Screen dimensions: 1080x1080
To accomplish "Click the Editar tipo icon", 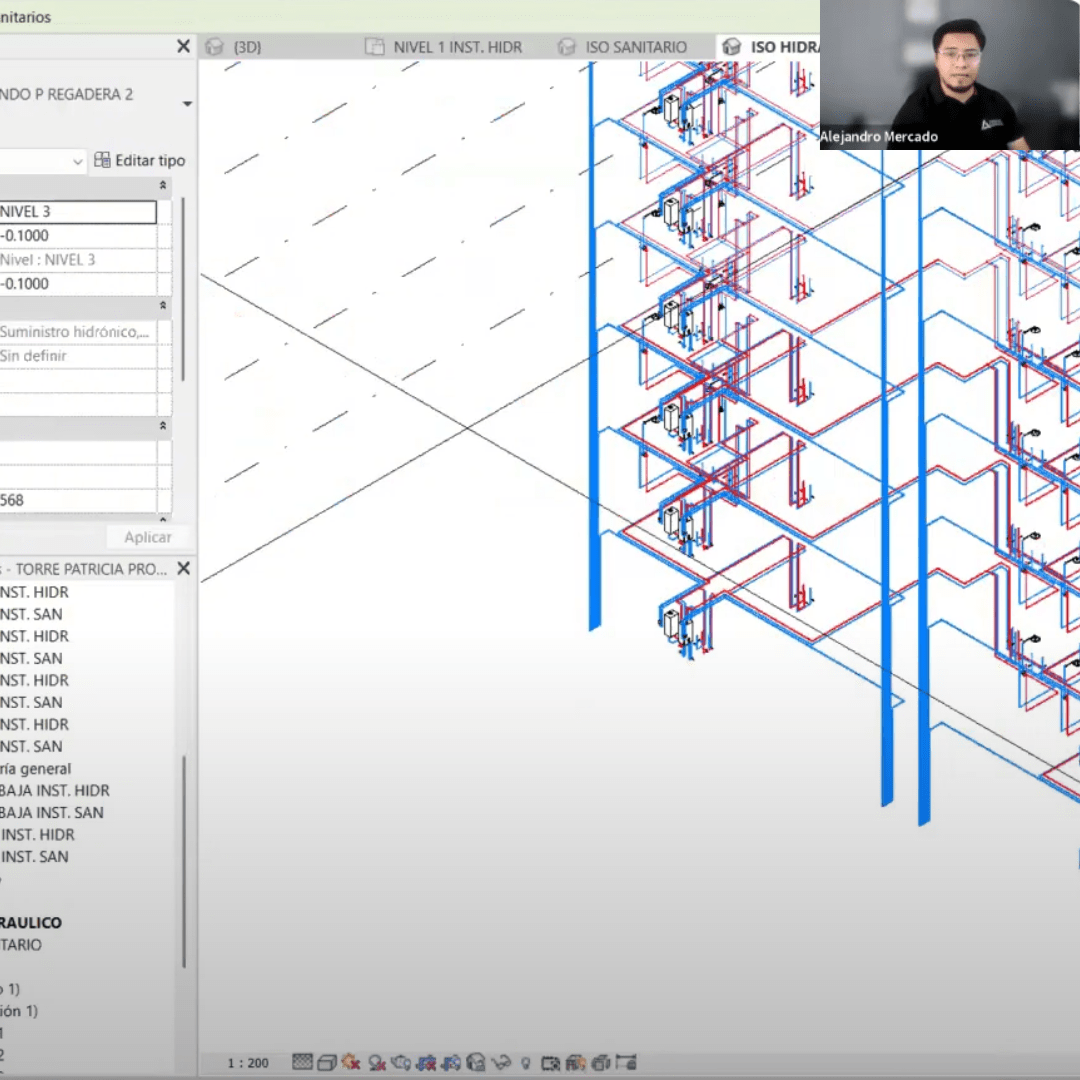I will [102, 160].
